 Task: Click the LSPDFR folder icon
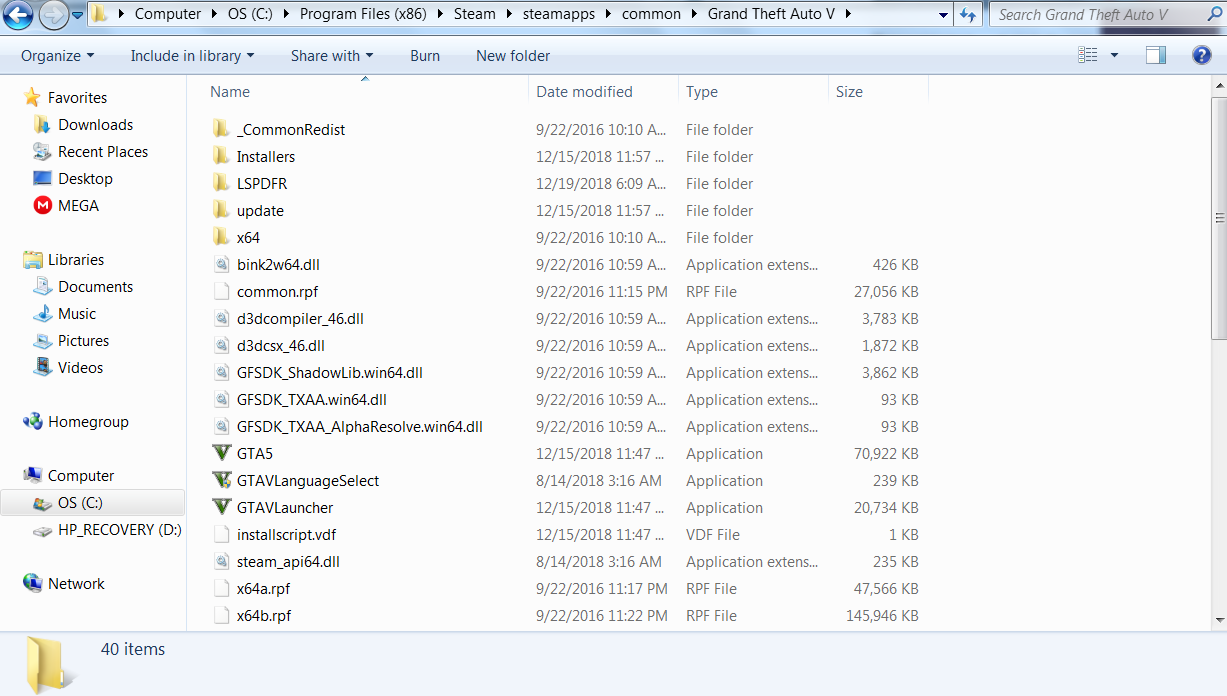222,183
